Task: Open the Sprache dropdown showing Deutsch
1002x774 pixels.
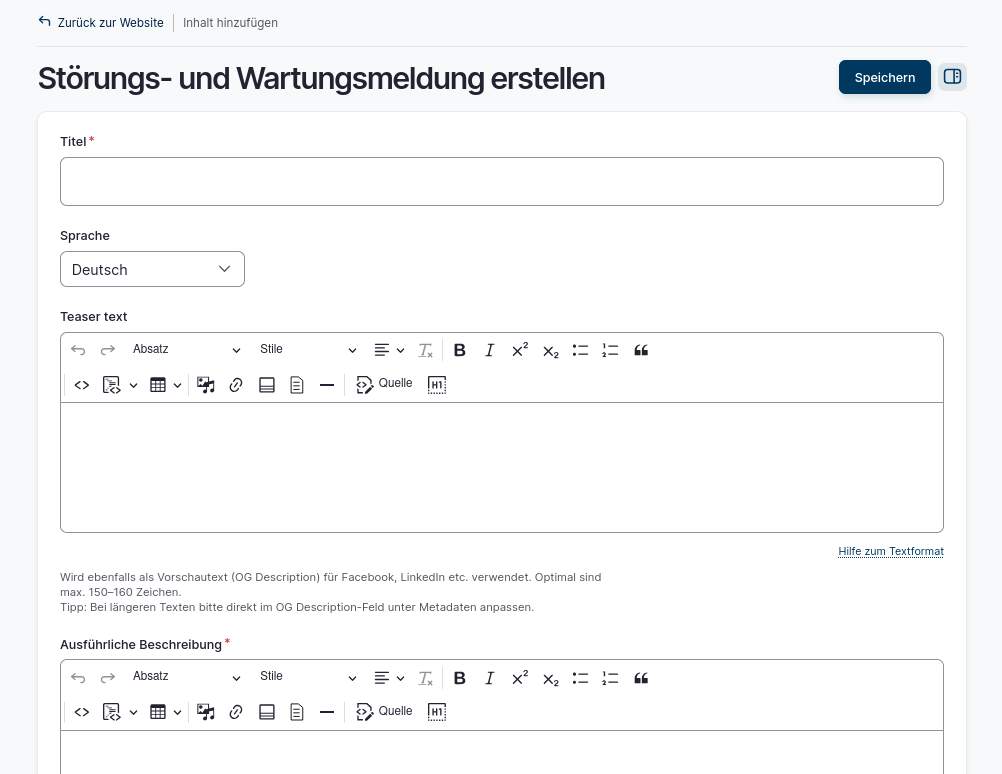Action: point(152,269)
